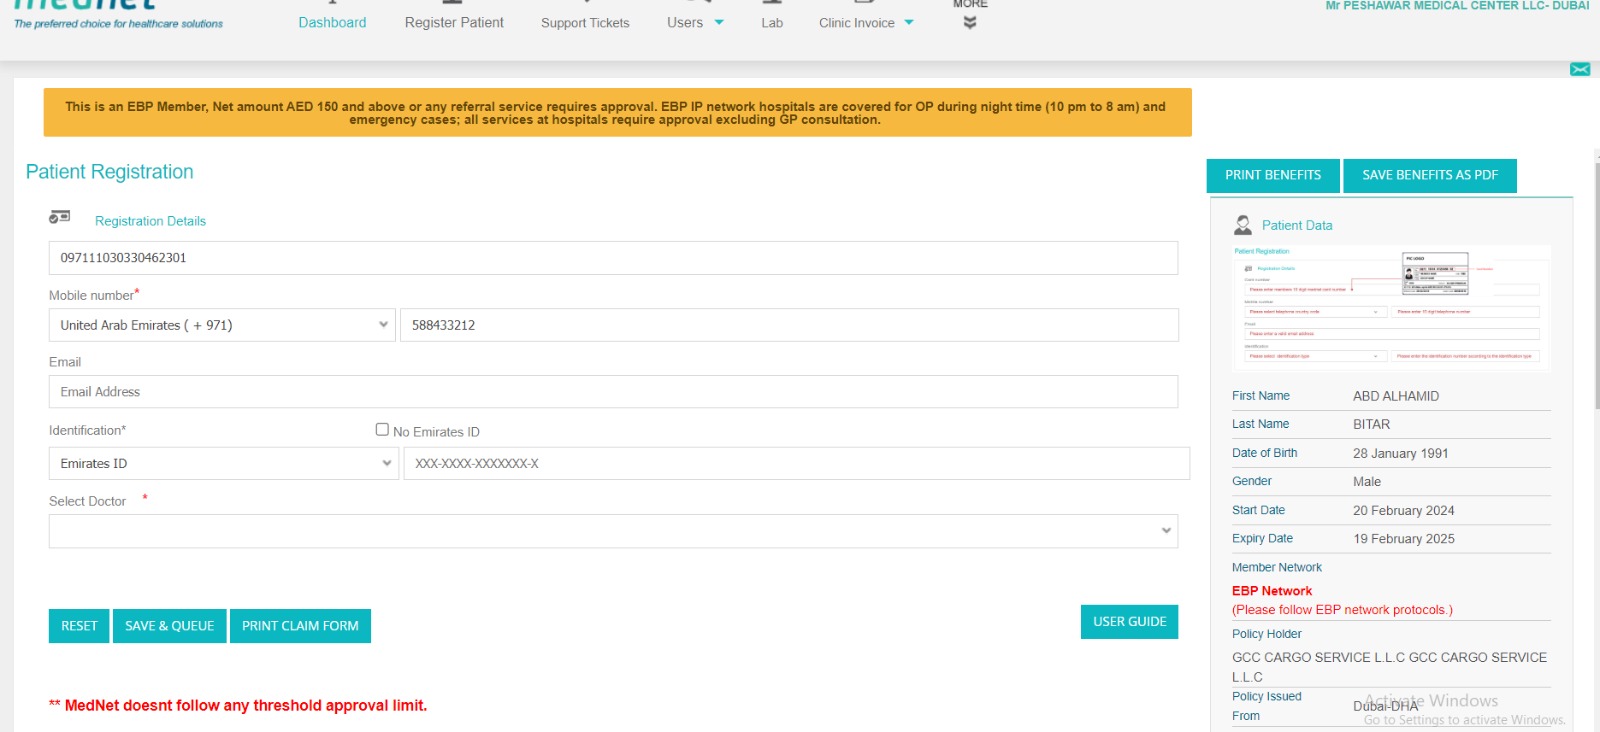Open the Clinic Invoice menu
Image resolution: width=1600 pixels, height=732 pixels.
865,23
